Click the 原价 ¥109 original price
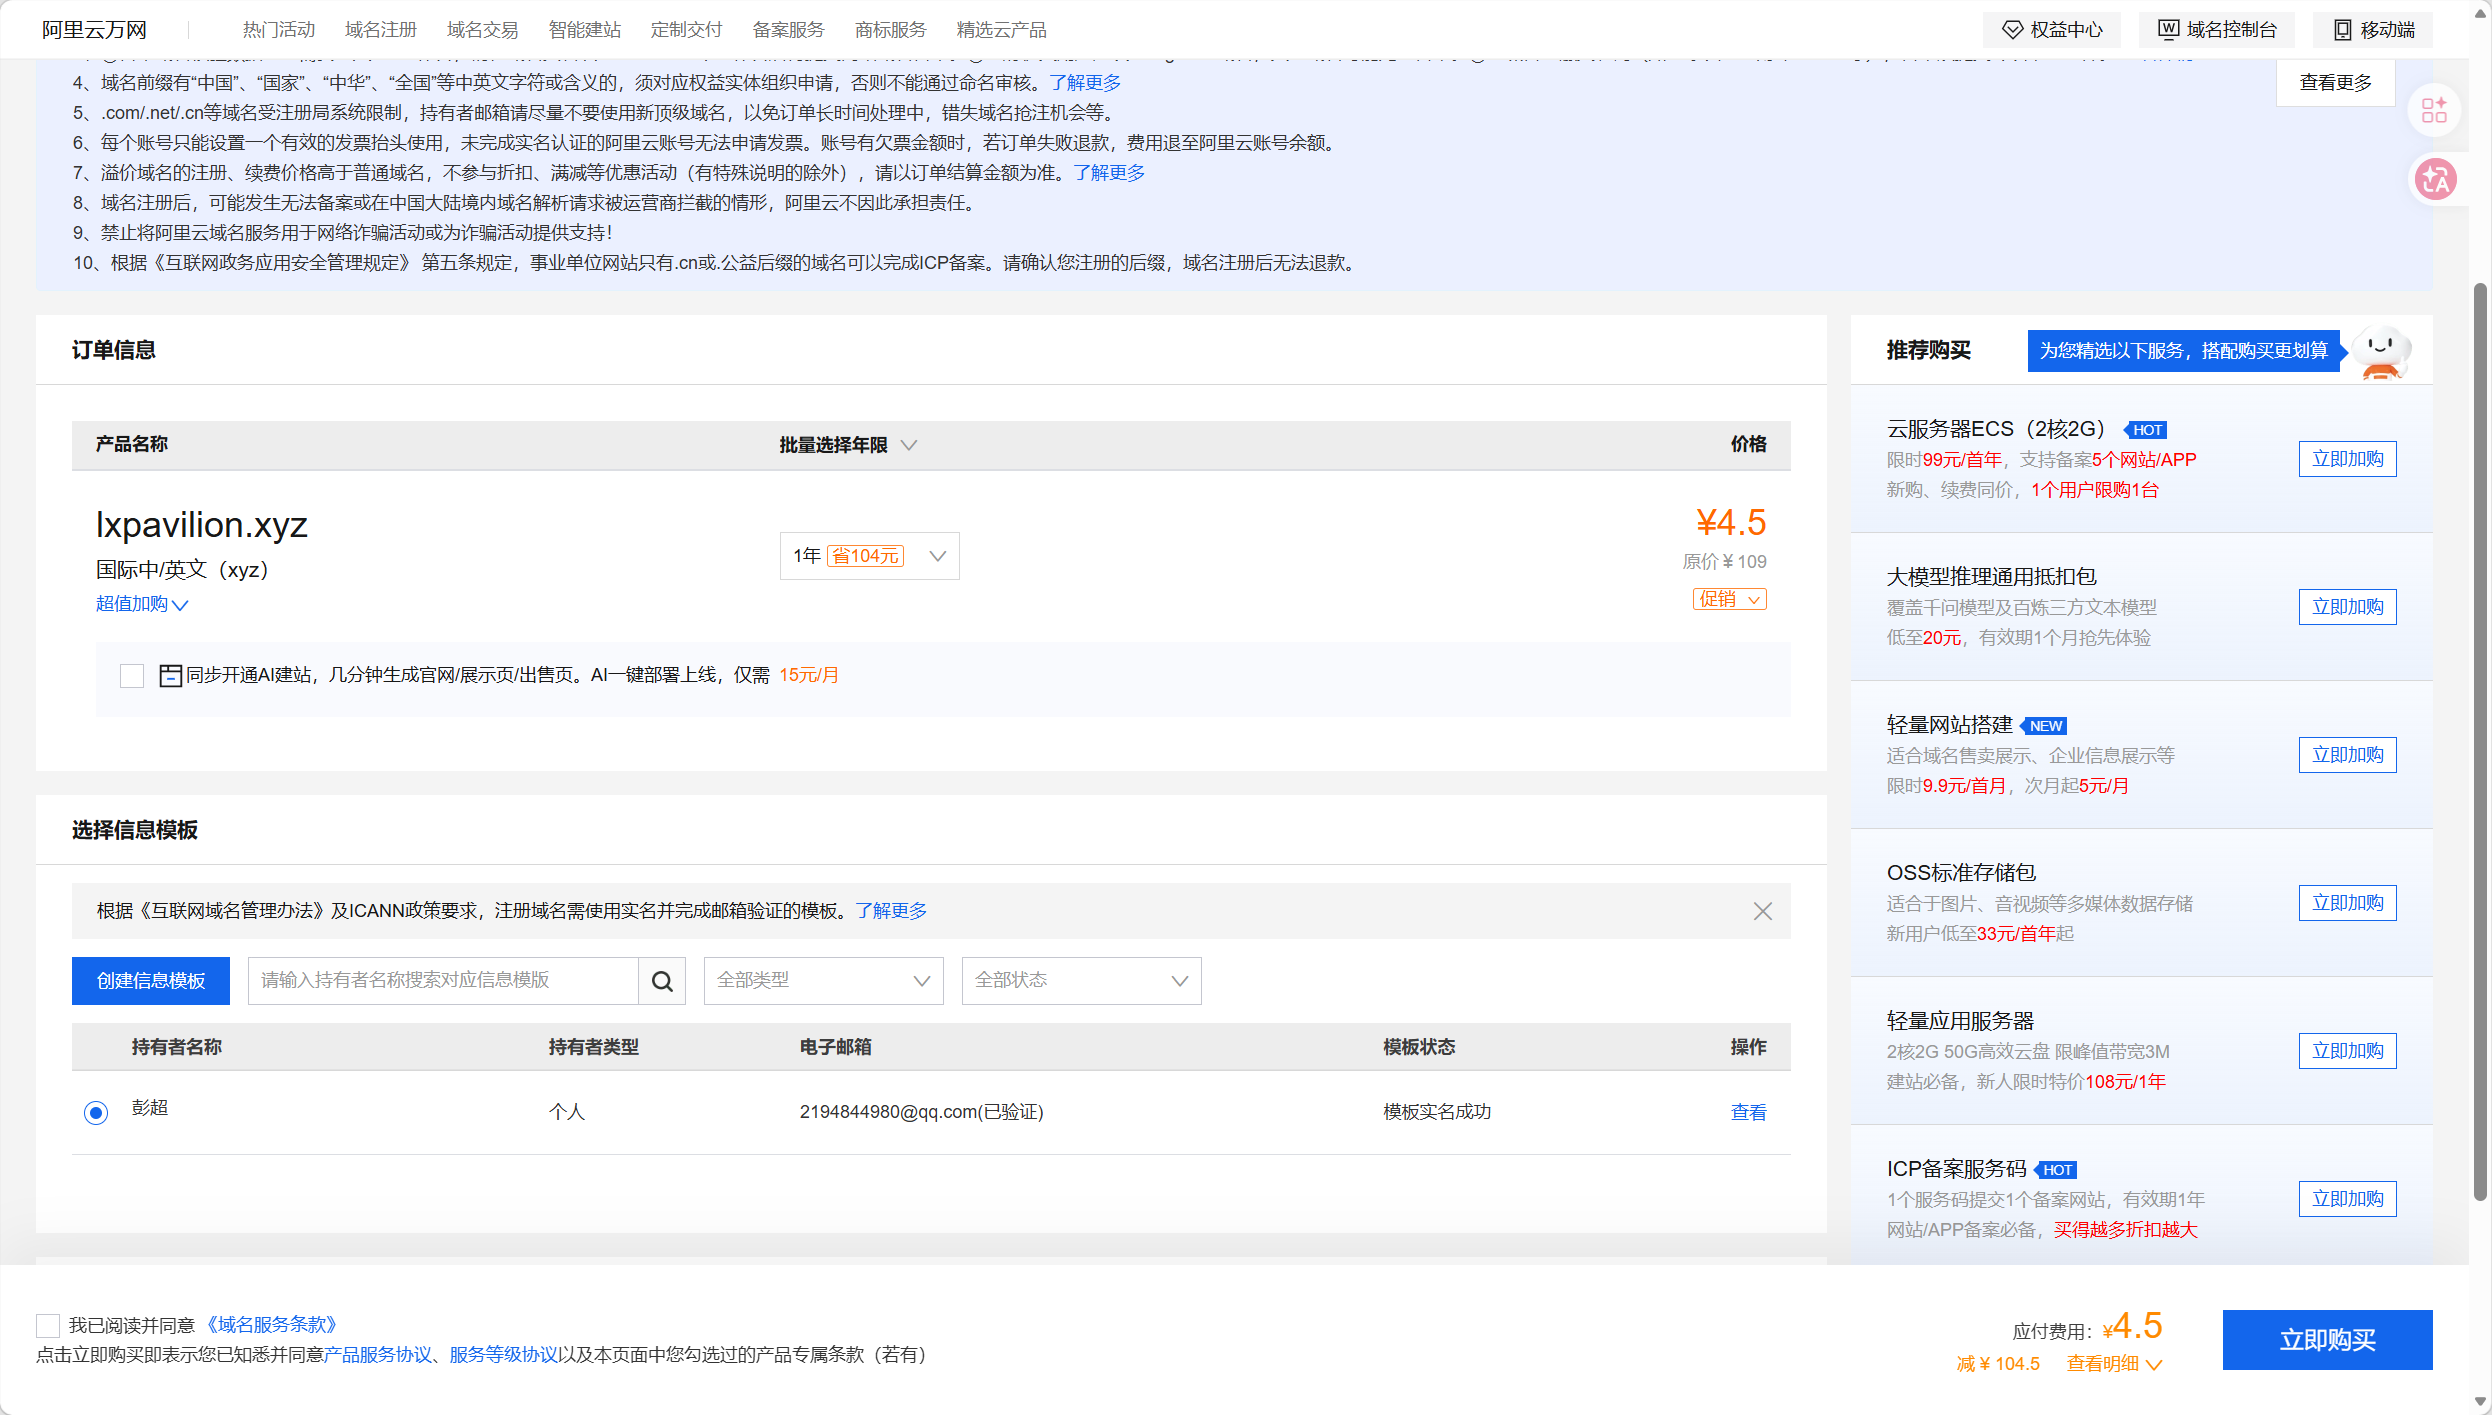Image resolution: width=2492 pixels, height=1415 pixels. pos(1724,562)
